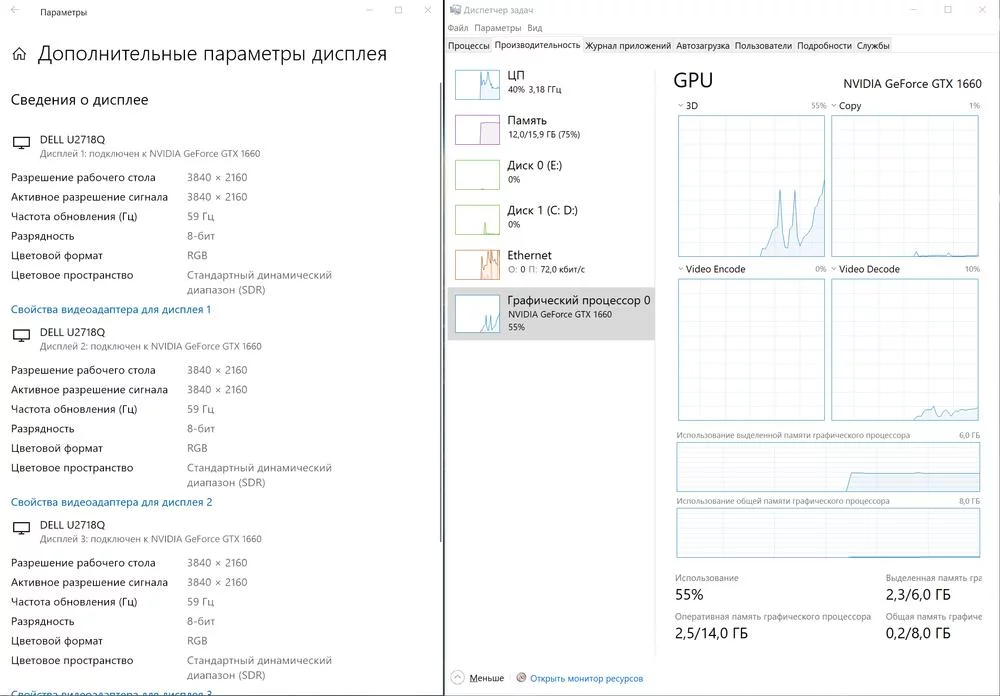The image size is (1000, 696).
Task: Click the 2,3/6,0 ГБ dedicated memory value
Action: coord(918,595)
